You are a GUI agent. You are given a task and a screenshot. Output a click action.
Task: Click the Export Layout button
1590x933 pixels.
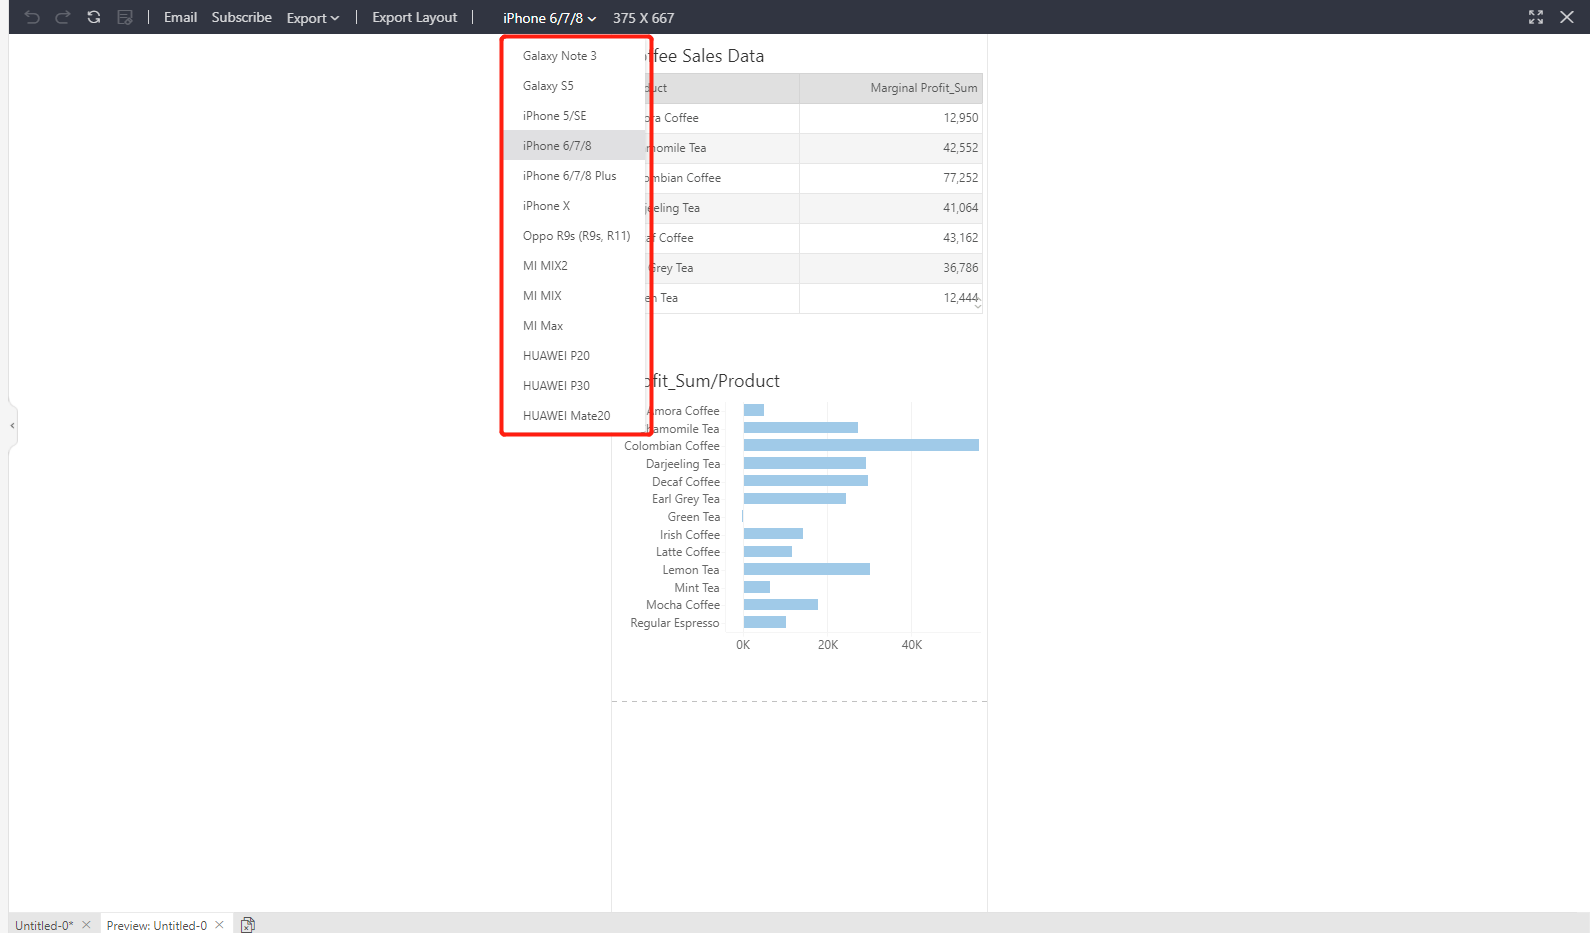414,17
